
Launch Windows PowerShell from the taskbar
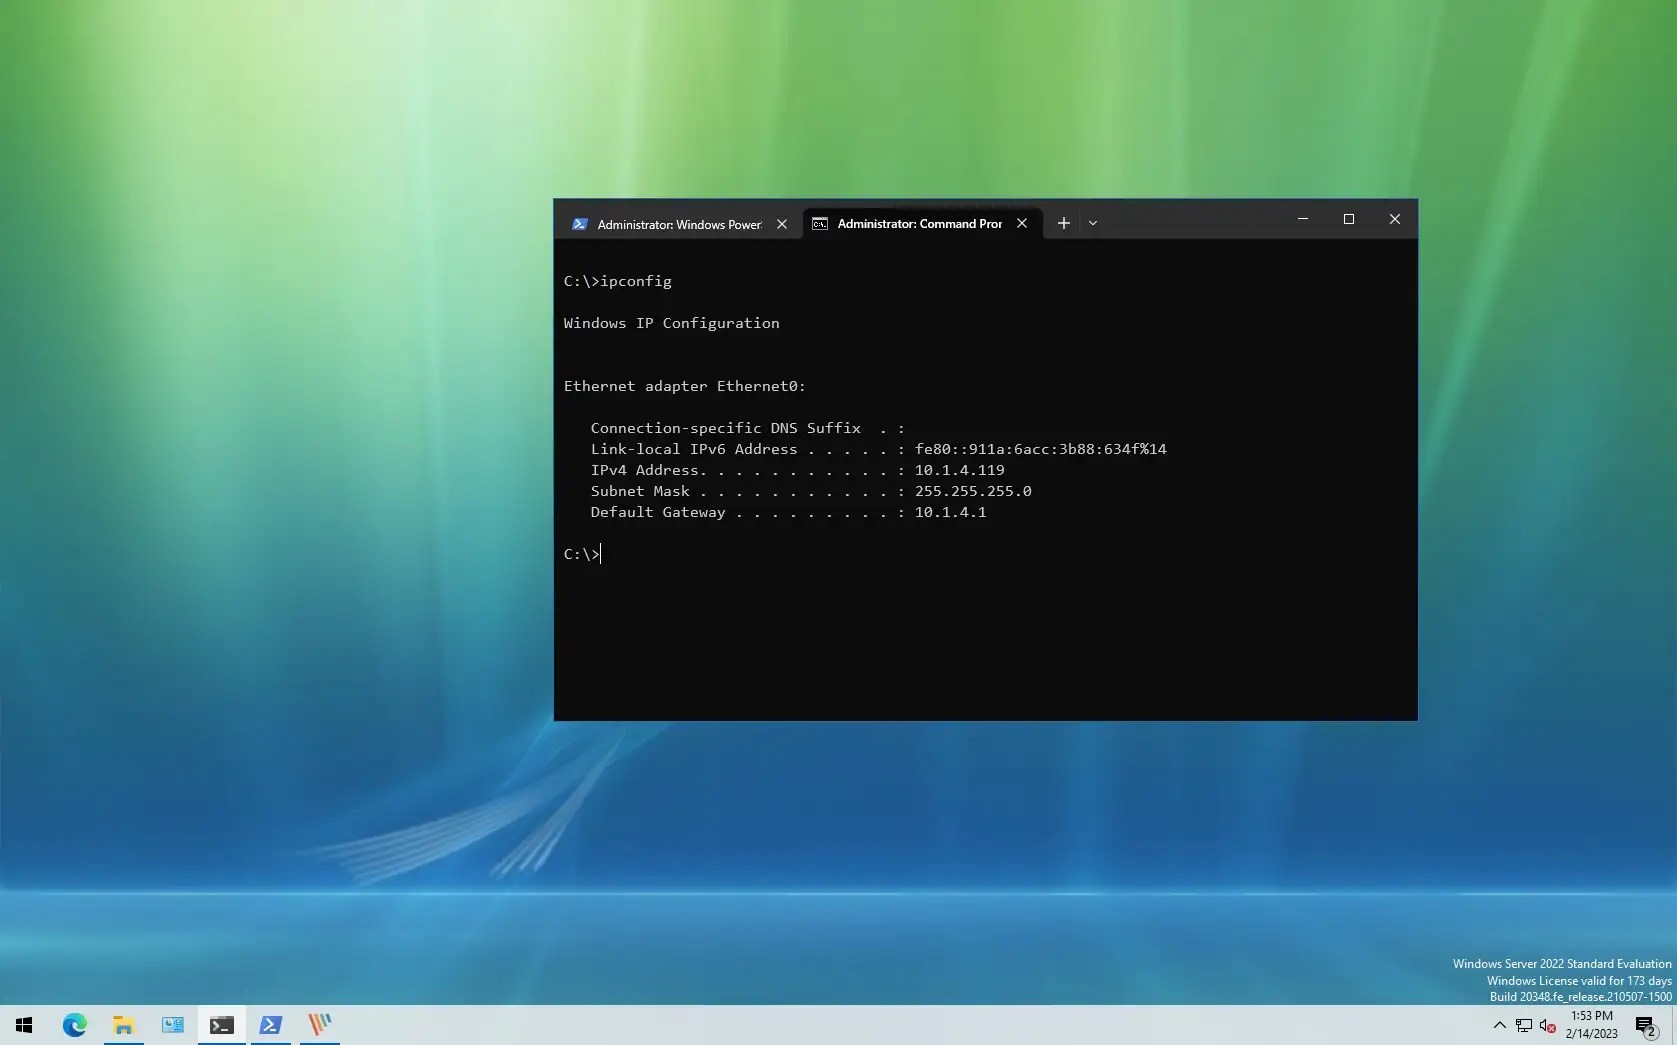pyautogui.click(x=270, y=1025)
